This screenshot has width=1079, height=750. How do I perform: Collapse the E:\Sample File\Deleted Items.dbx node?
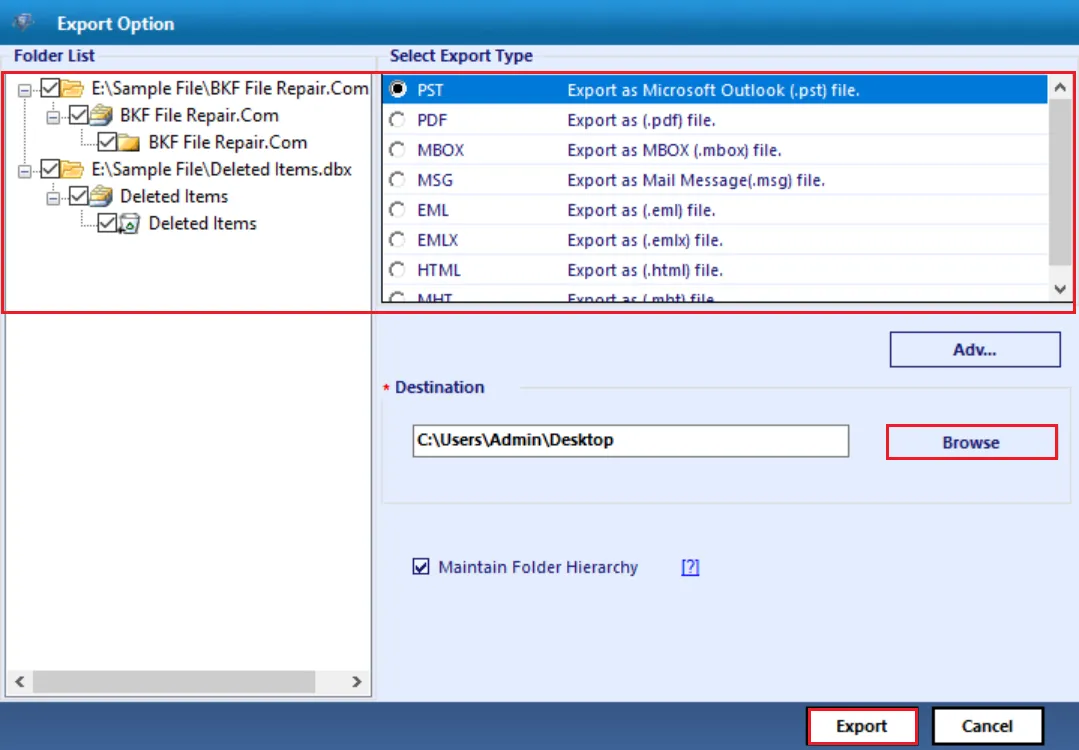point(25,171)
